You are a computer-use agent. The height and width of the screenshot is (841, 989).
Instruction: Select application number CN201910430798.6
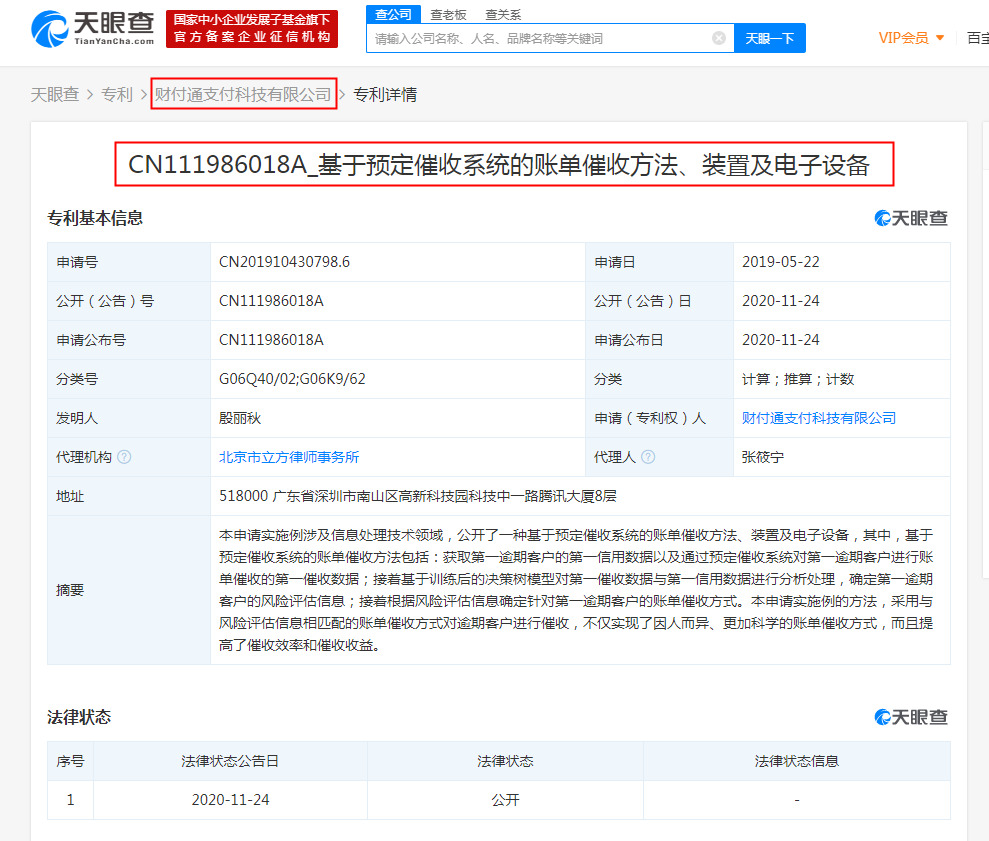pyautogui.click(x=284, y=262)
